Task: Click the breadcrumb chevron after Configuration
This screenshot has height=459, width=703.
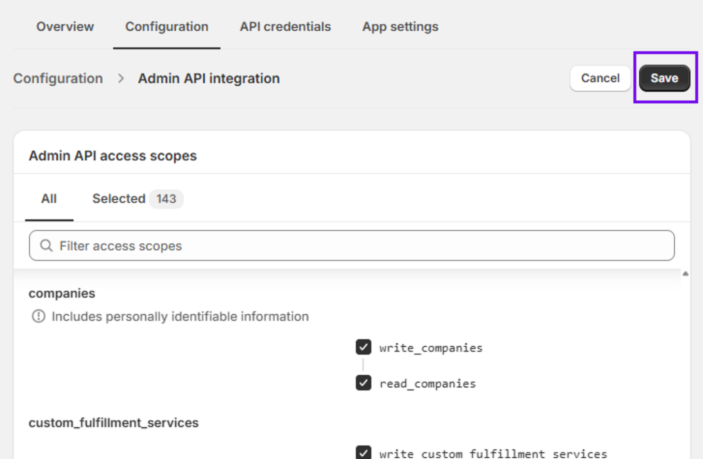Action: coord(120,78)
